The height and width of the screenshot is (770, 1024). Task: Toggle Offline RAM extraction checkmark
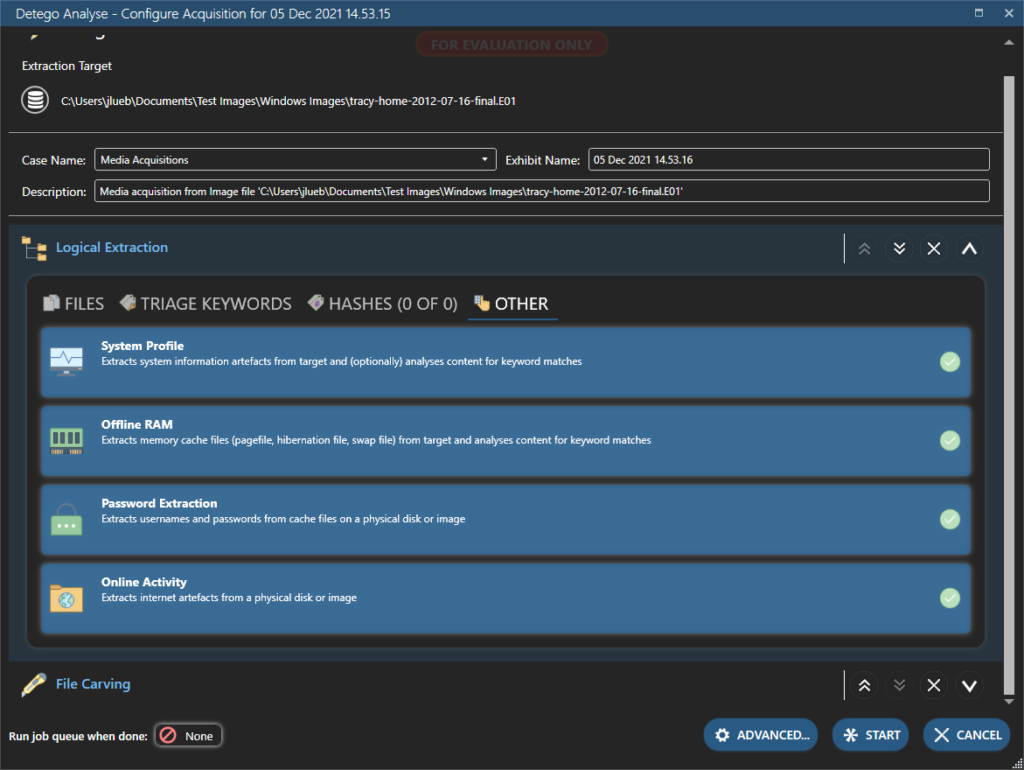pos(950,440)
